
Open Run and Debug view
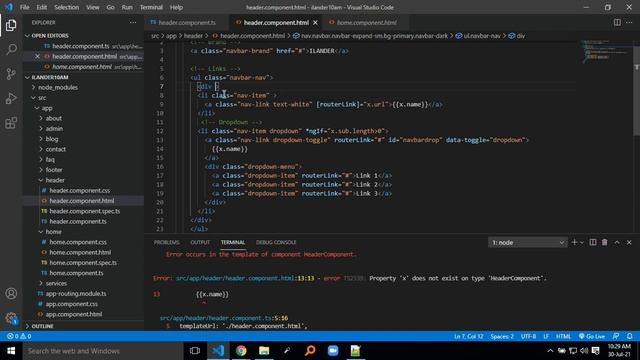[x=11, y=98]
